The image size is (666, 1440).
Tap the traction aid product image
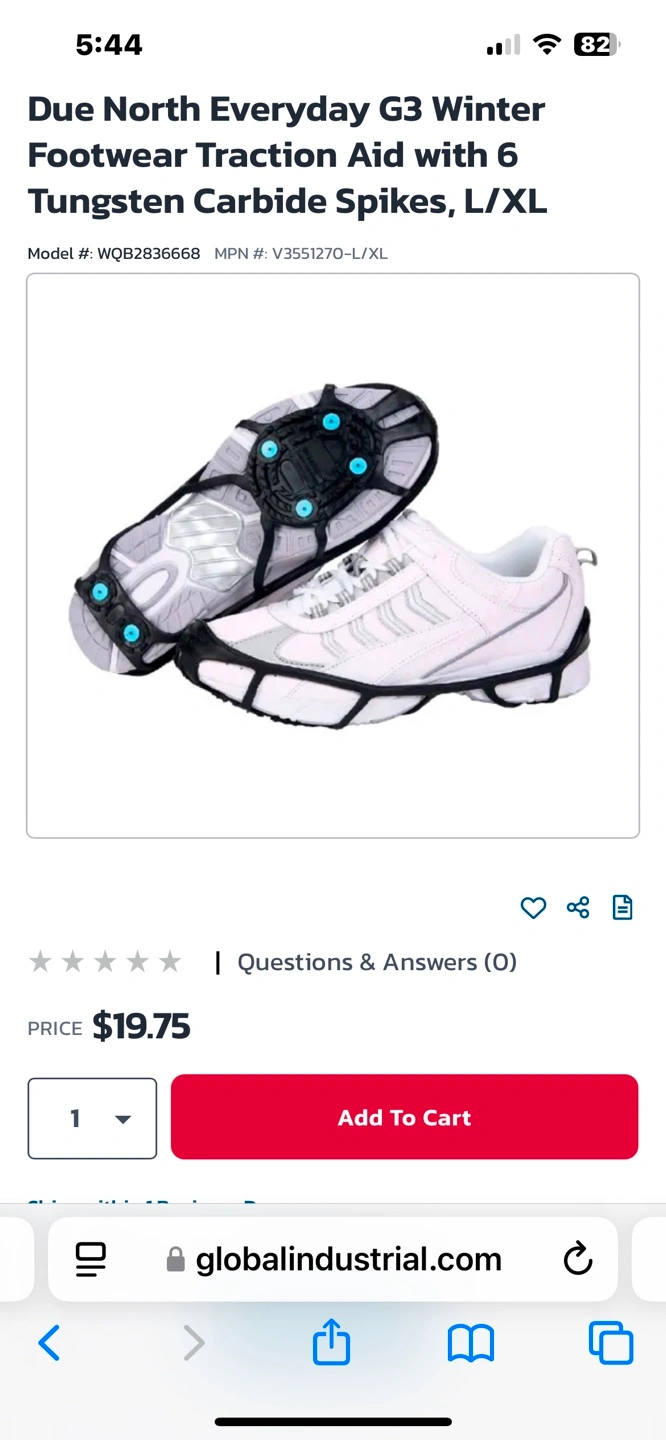click(333, 555)
